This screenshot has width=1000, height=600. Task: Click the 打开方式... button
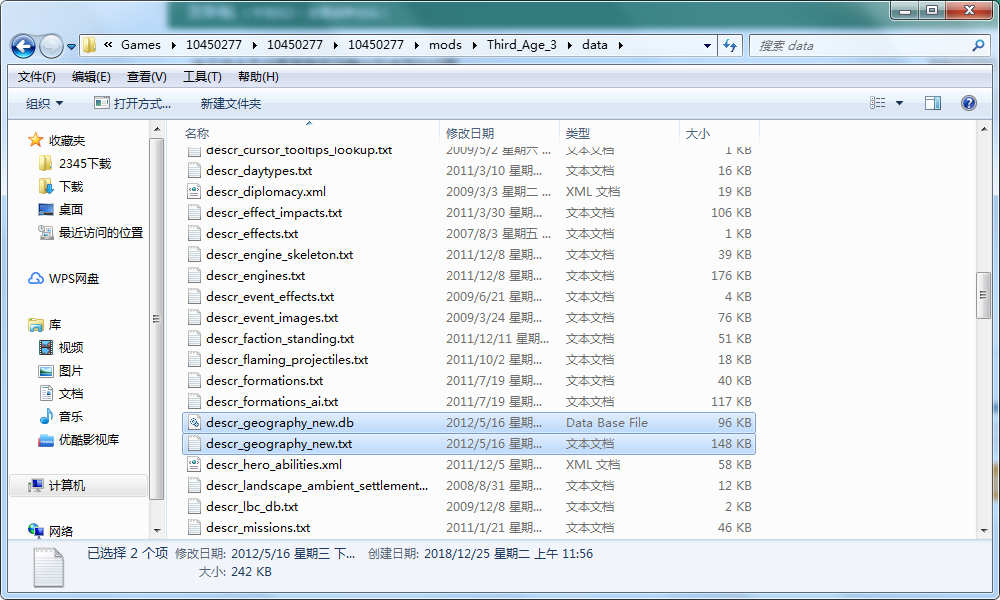pyautogui.click(x=133, y=103)
